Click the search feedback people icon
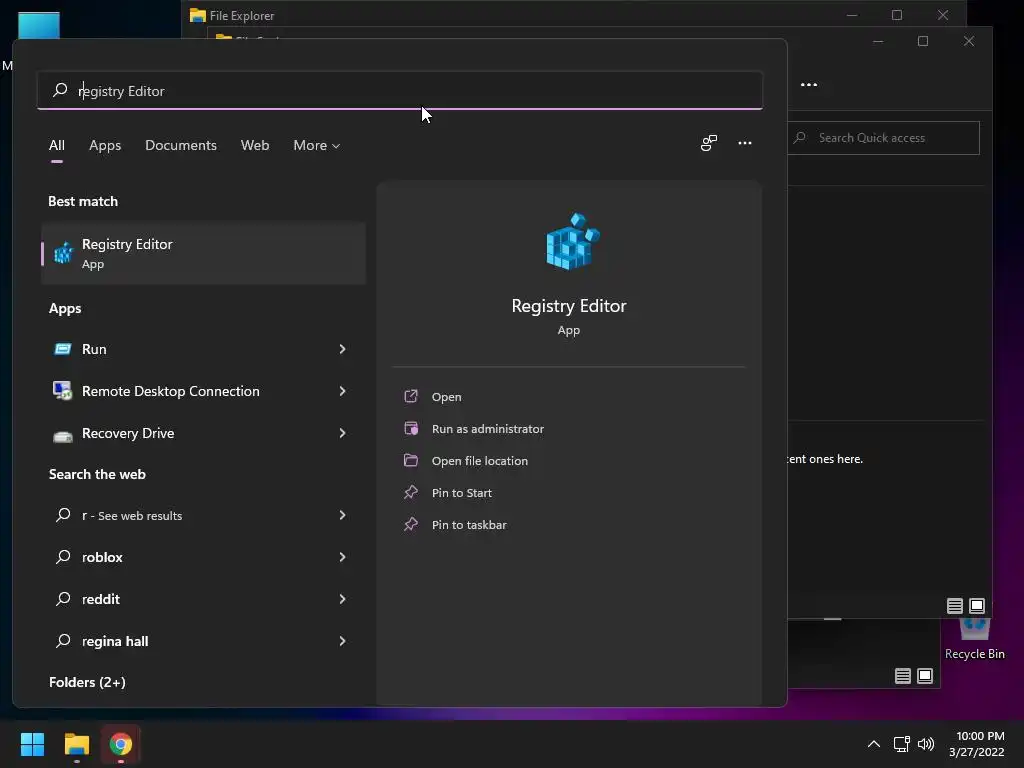The image size is (1024, 768). (x=709, y=143)
